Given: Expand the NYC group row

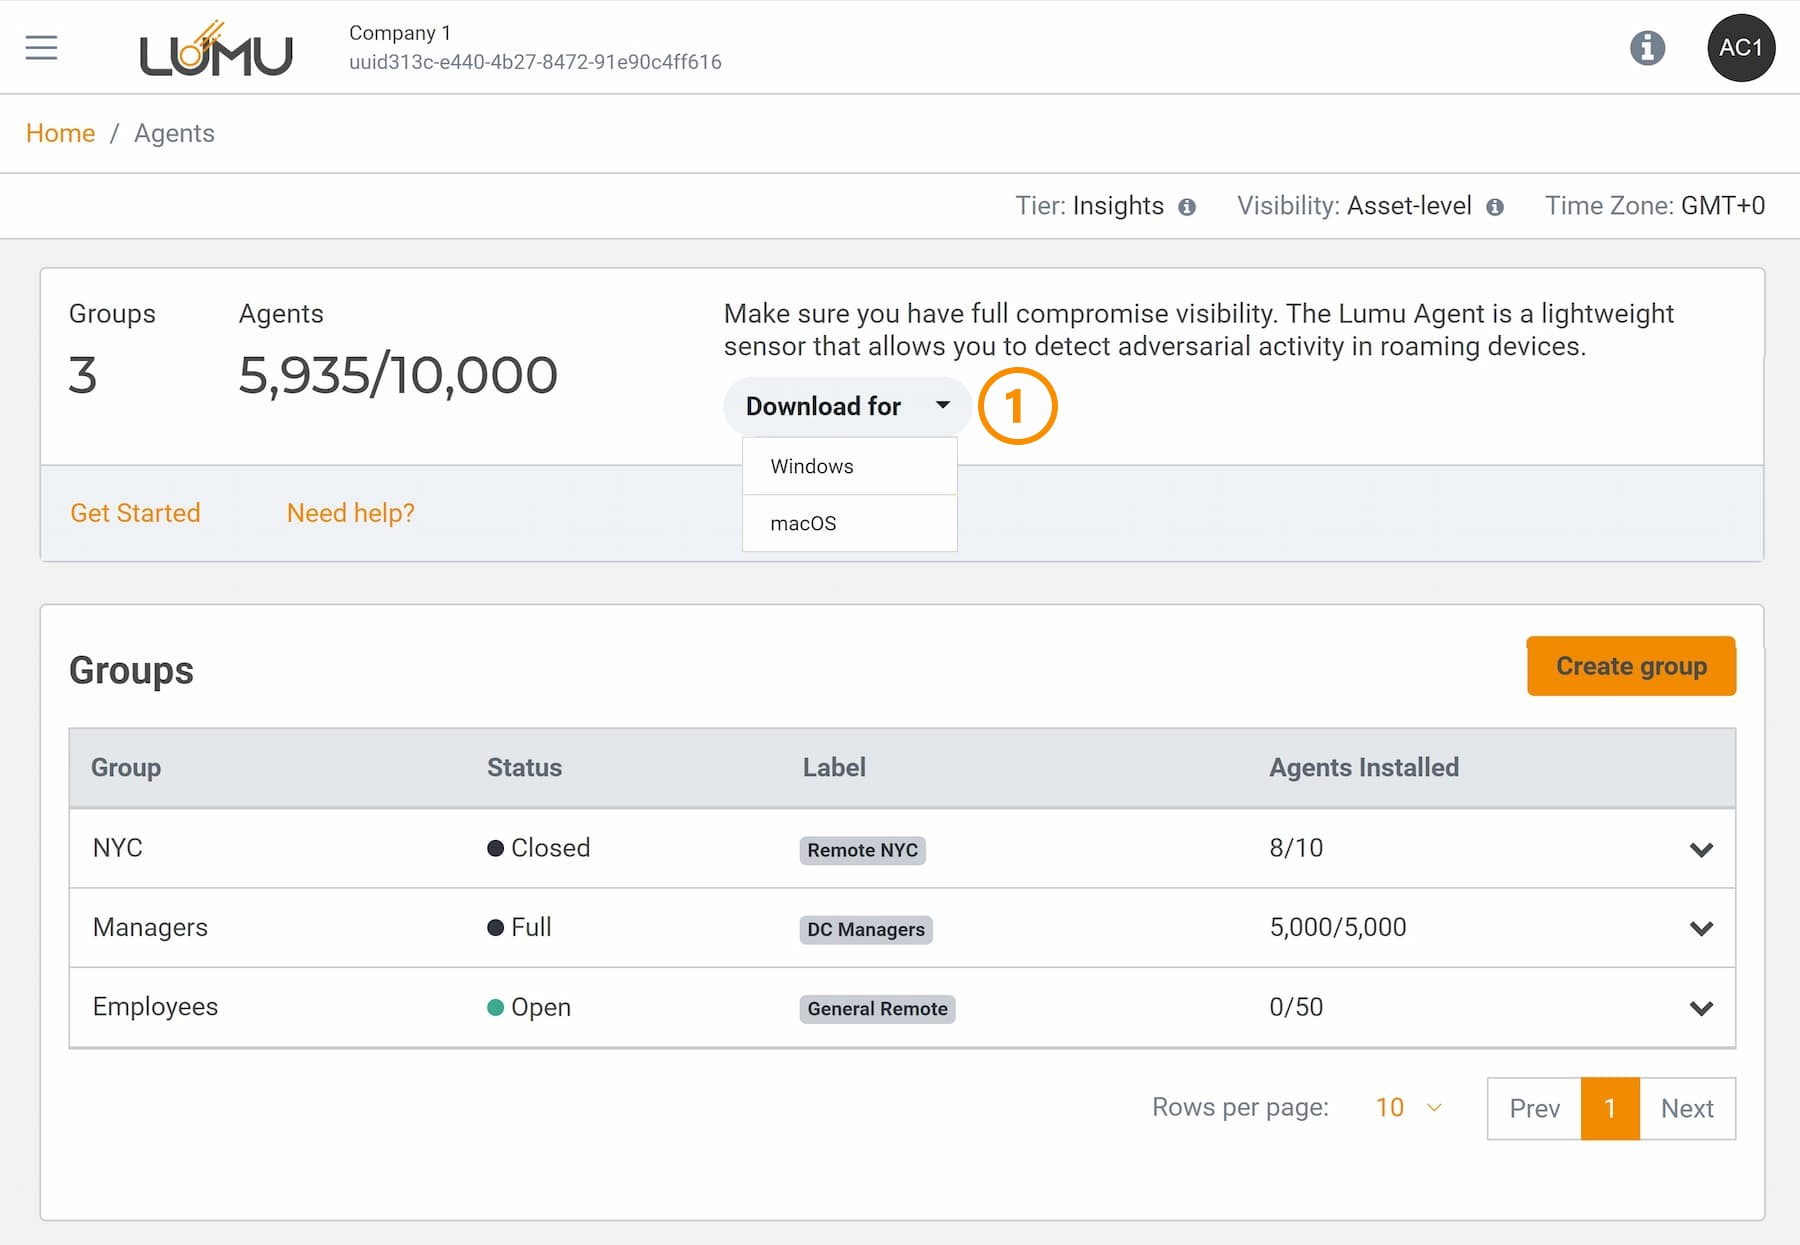Looking at the screenshot, I should [x=1701, y=850].
